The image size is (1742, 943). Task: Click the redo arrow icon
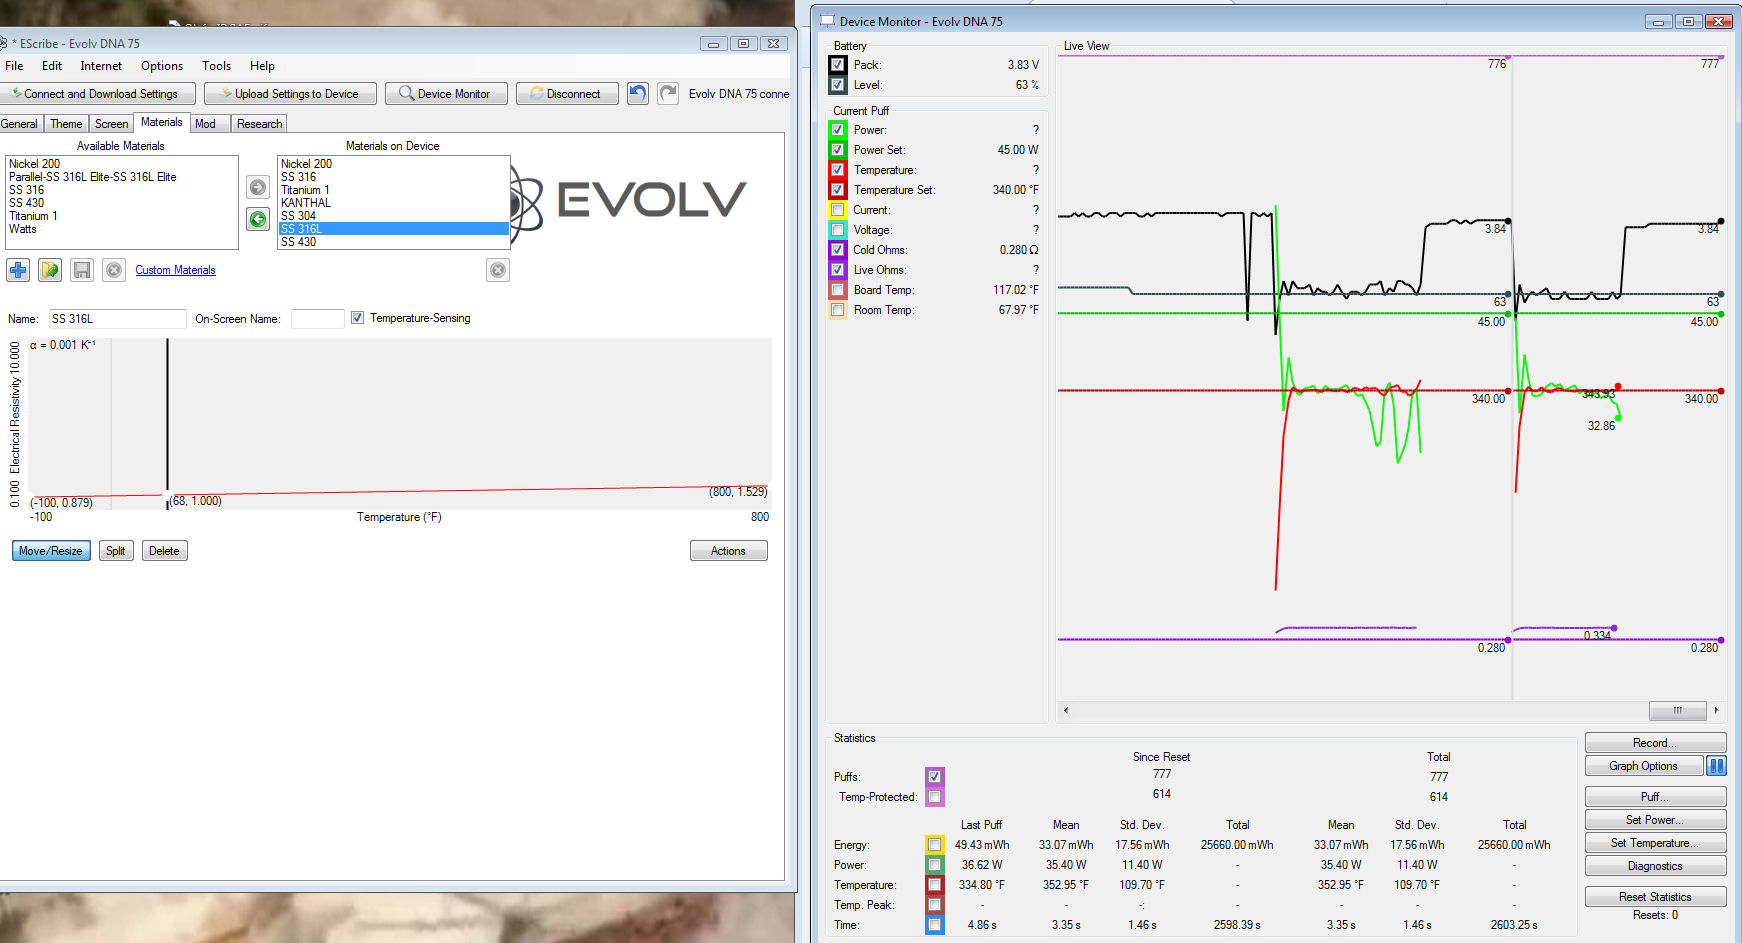point(668,93)
